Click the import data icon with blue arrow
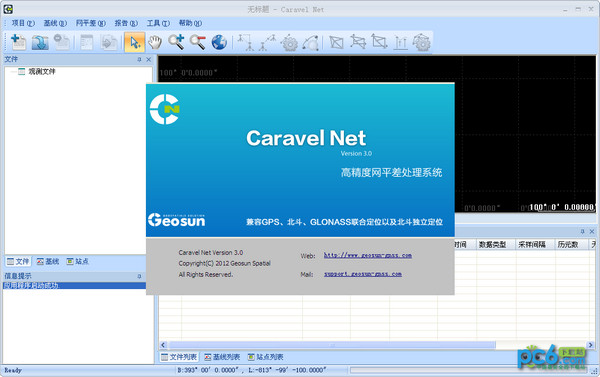The width and height of the screenshot is (600, 377). pyautogui.click(x=40, y=42)
